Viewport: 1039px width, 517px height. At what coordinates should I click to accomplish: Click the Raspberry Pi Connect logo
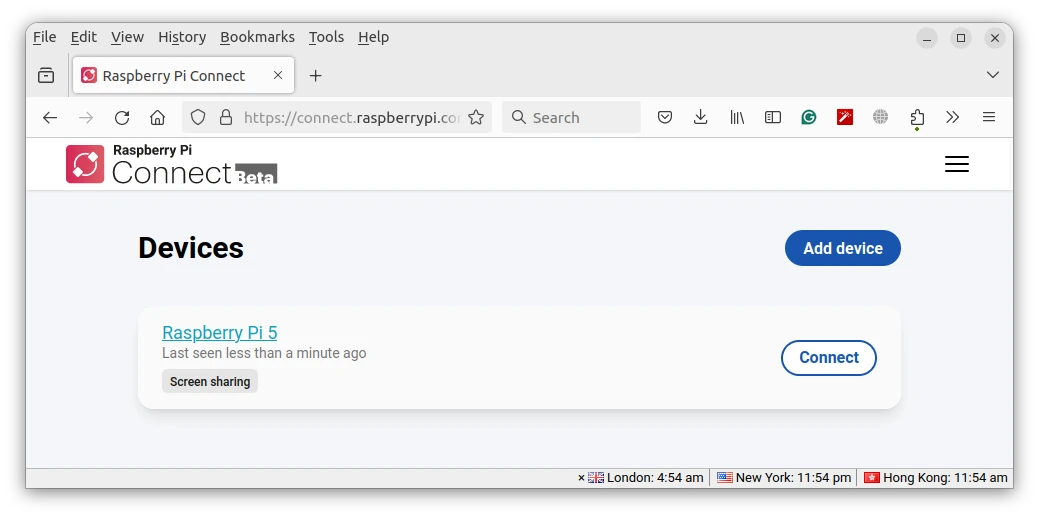[172, 164]
